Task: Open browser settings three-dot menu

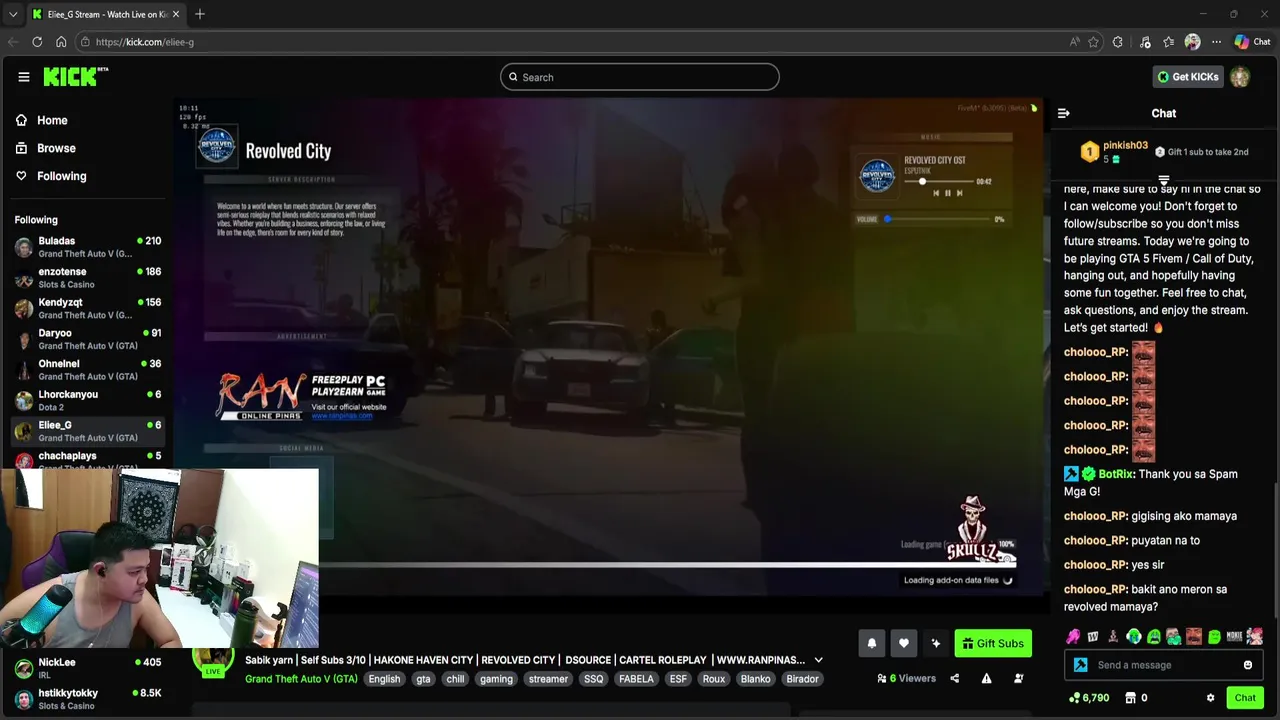Action: click(1216, 42)
